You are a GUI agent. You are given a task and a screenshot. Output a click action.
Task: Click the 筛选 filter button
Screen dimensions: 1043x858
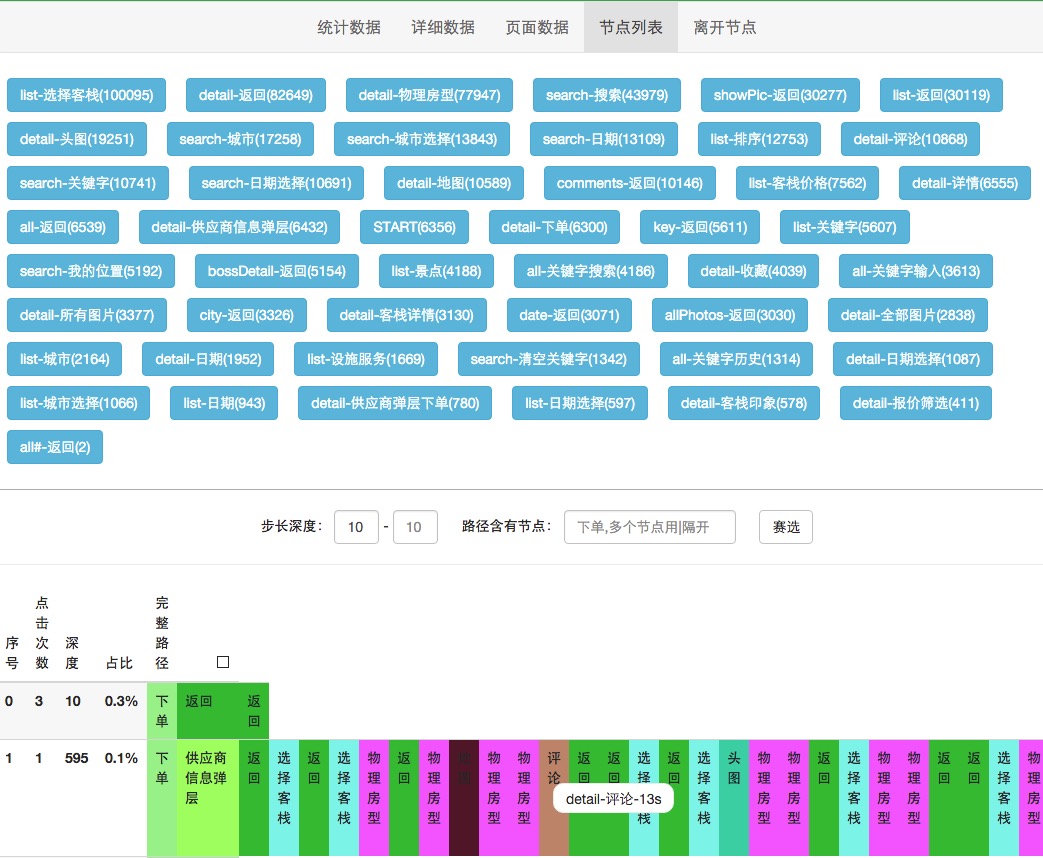786,527
